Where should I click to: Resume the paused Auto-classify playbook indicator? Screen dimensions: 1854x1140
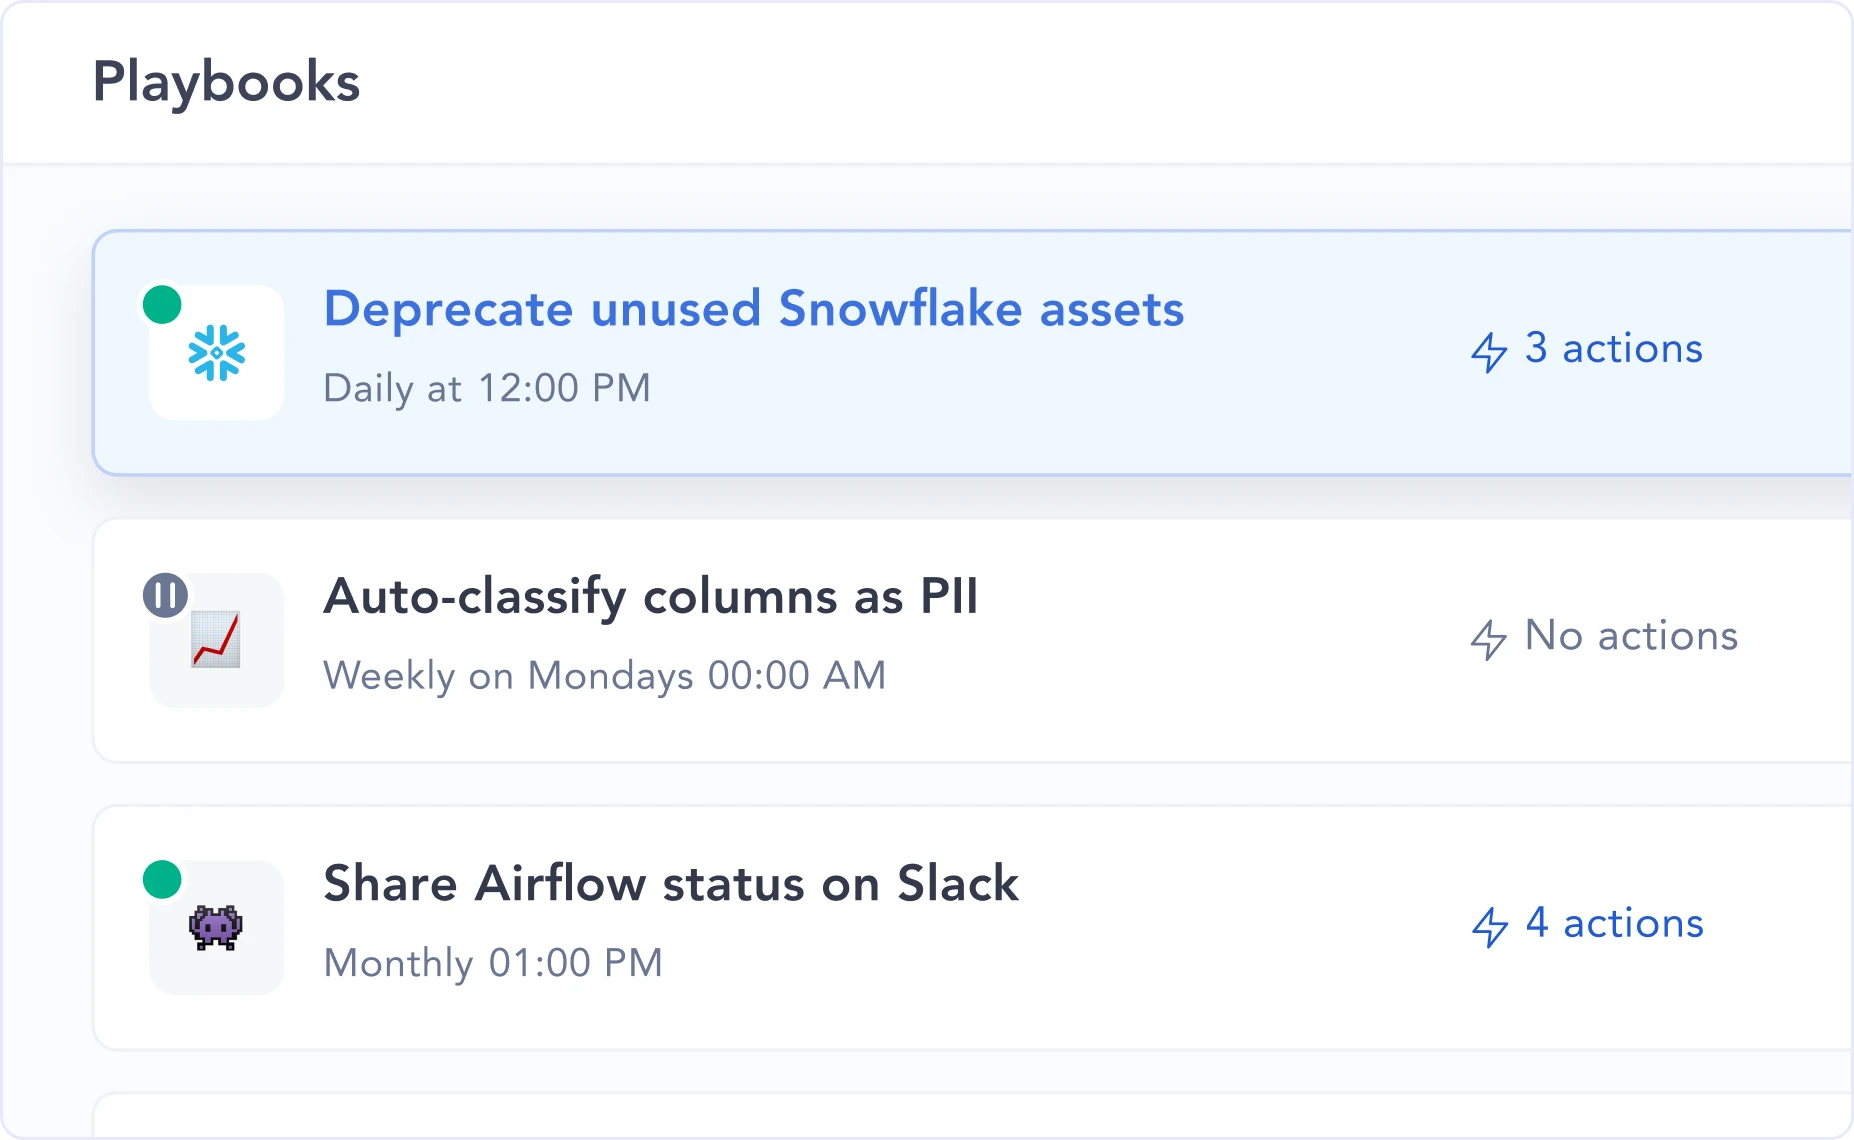(x=165, y=595)
